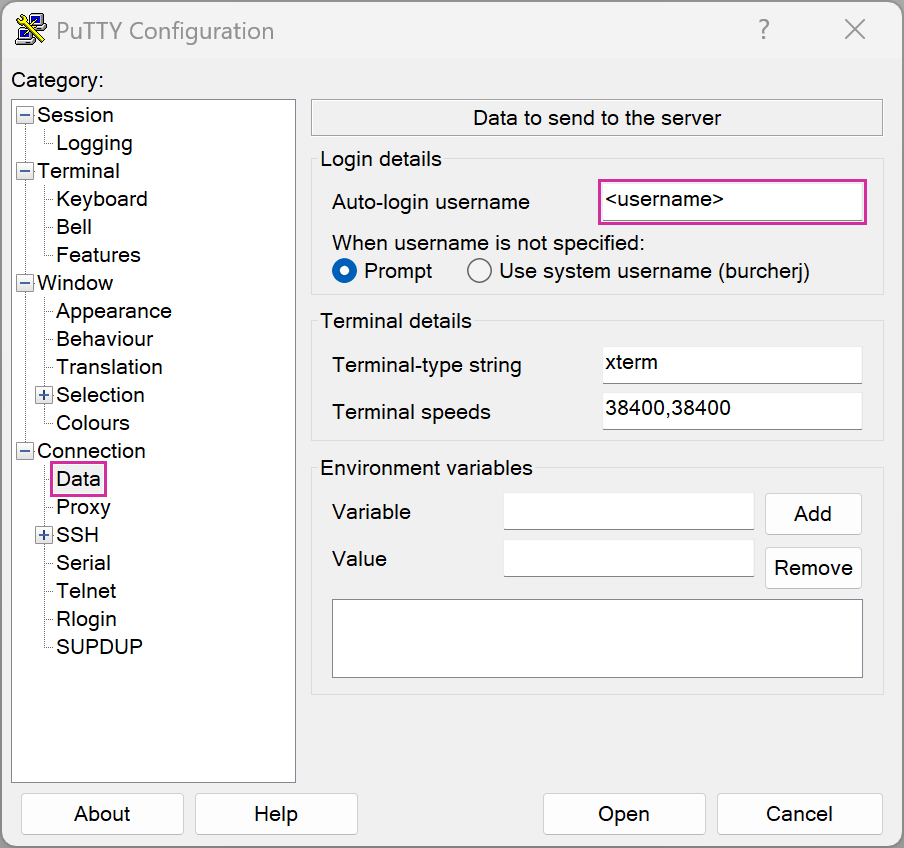Click the environment Variable text box
The width and height of the screenshot is (904, 848).
pyautogui.click(x=628, y=511)
